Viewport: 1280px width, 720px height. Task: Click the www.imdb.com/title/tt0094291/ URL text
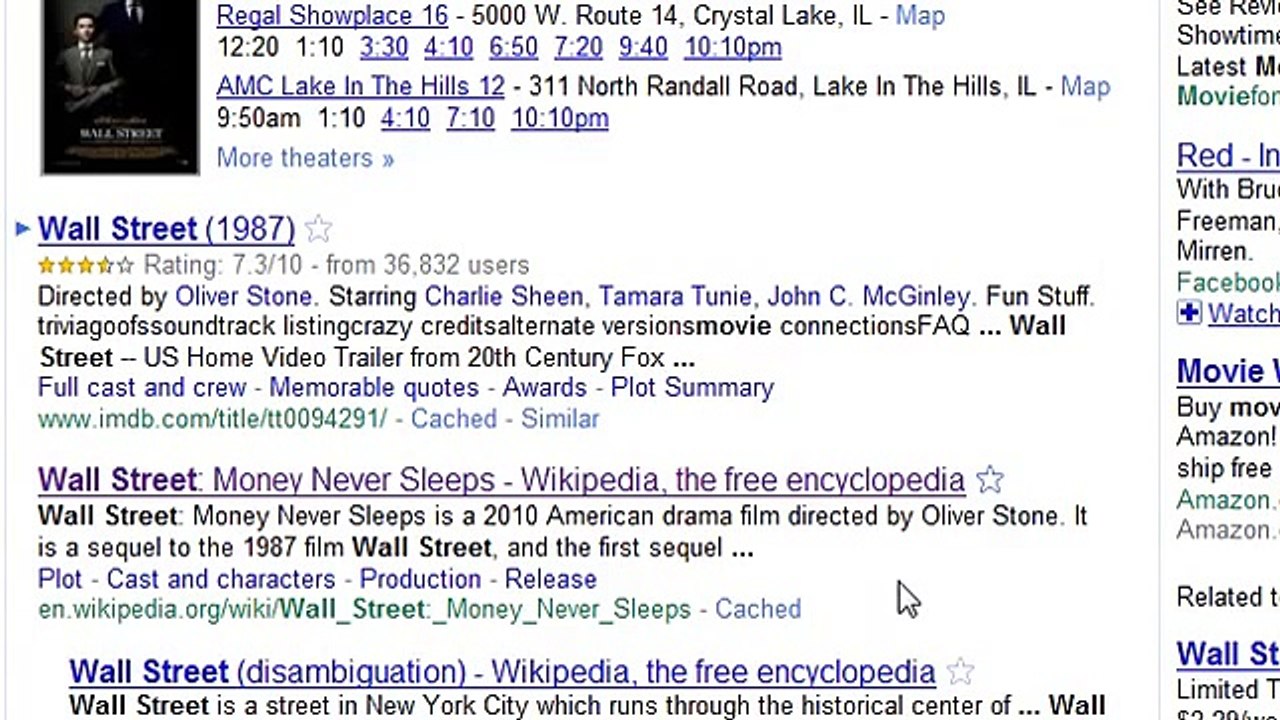212,419
